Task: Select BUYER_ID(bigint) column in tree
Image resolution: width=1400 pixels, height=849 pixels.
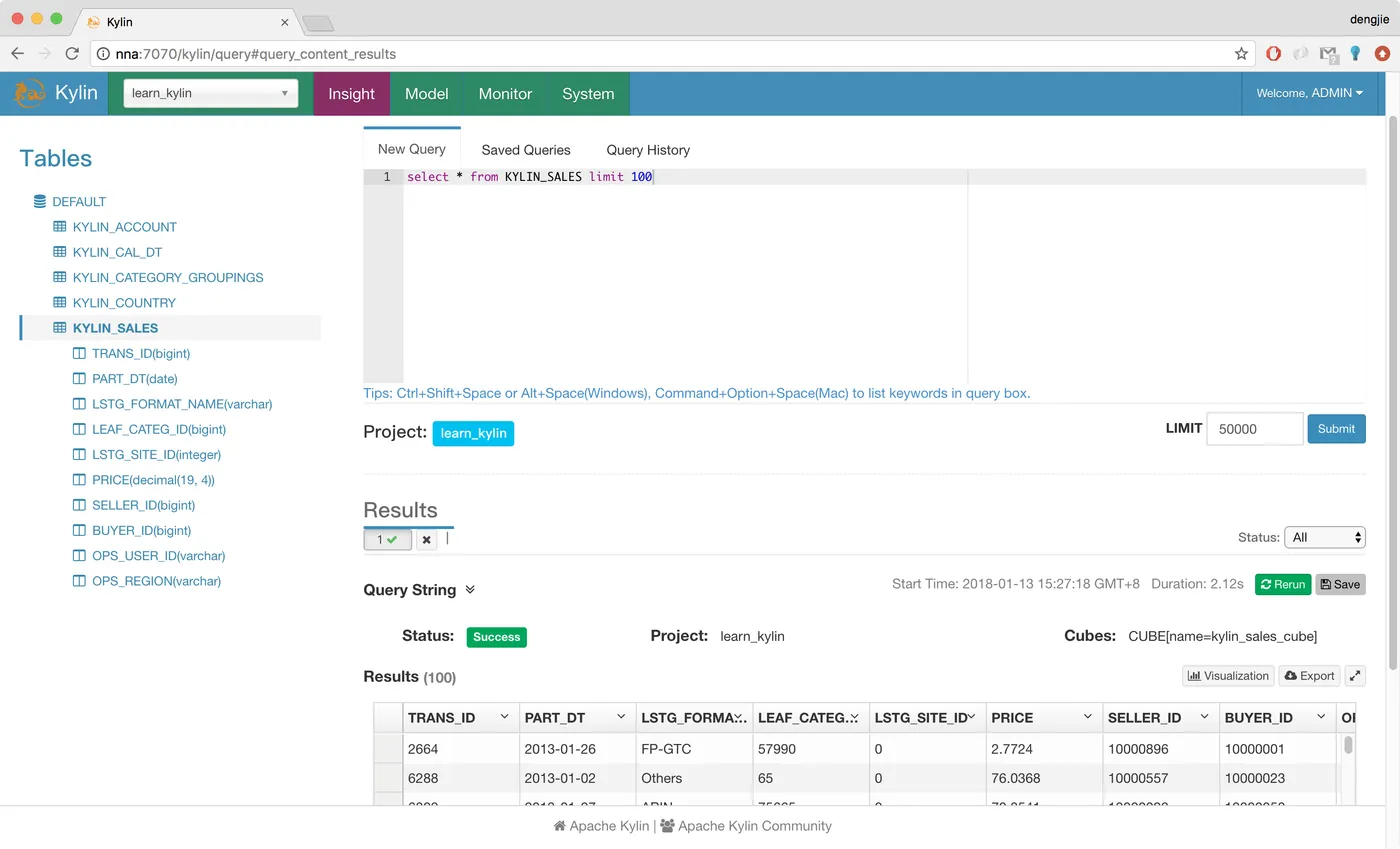Action: (x=141, y=531)
